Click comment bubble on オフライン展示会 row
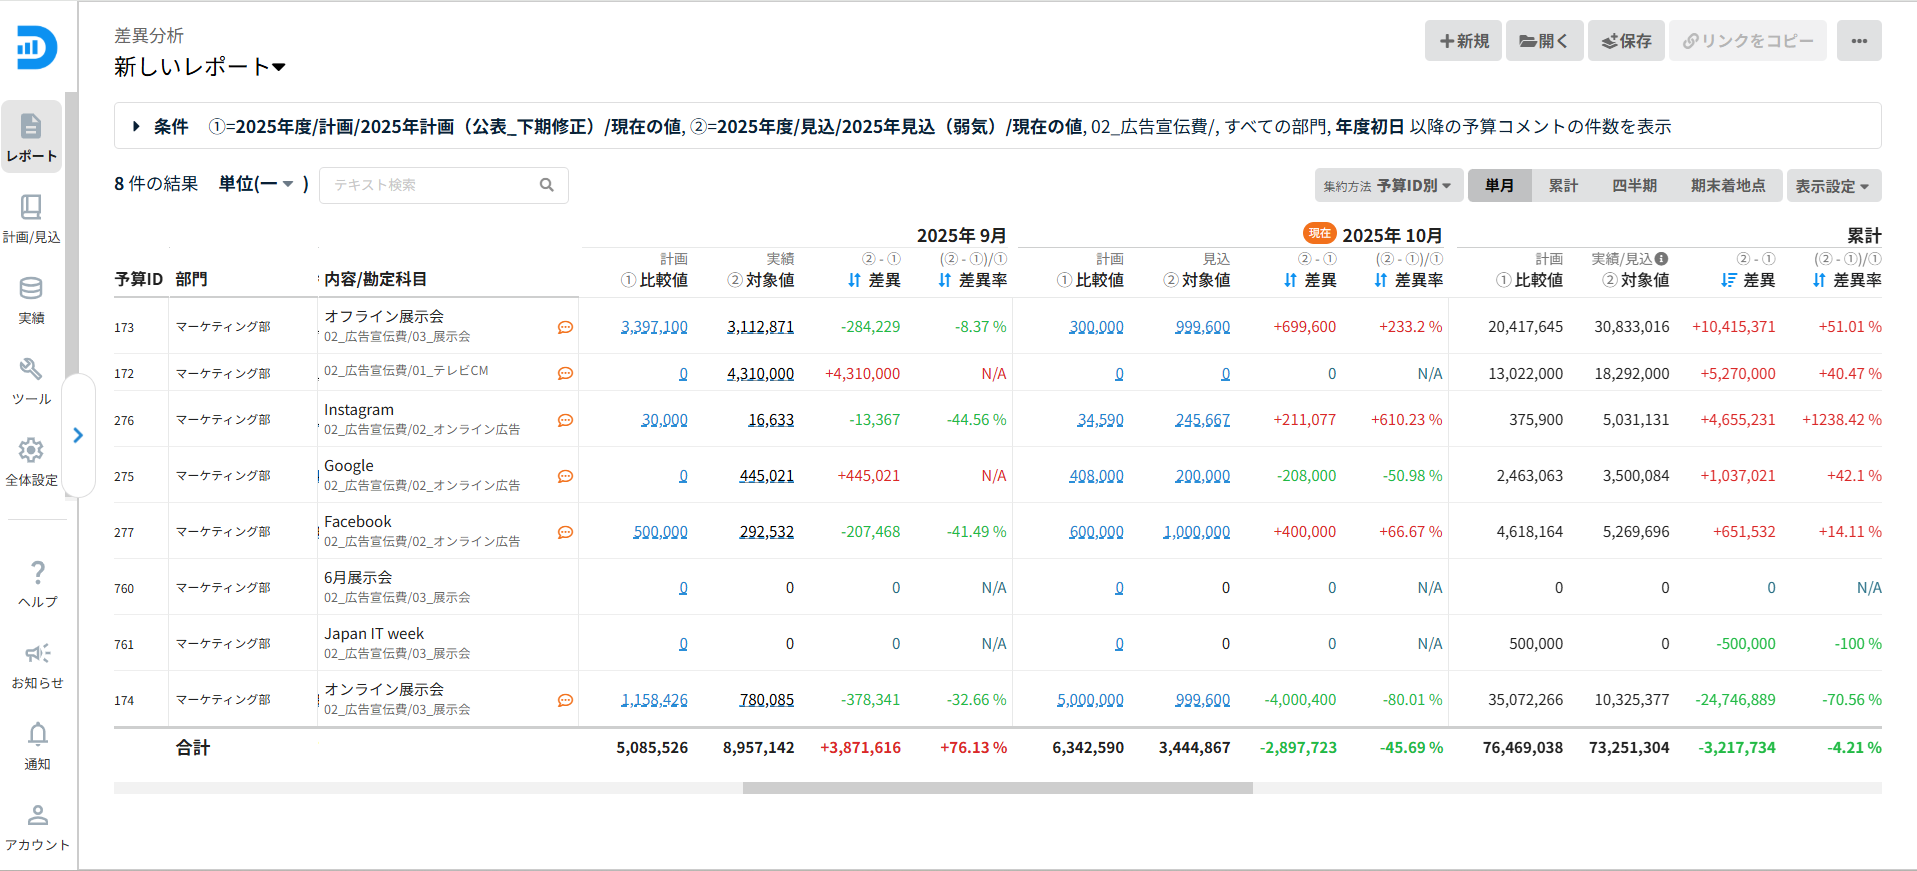This screenshot has height=871, width=1917. [x=565, y=327]
